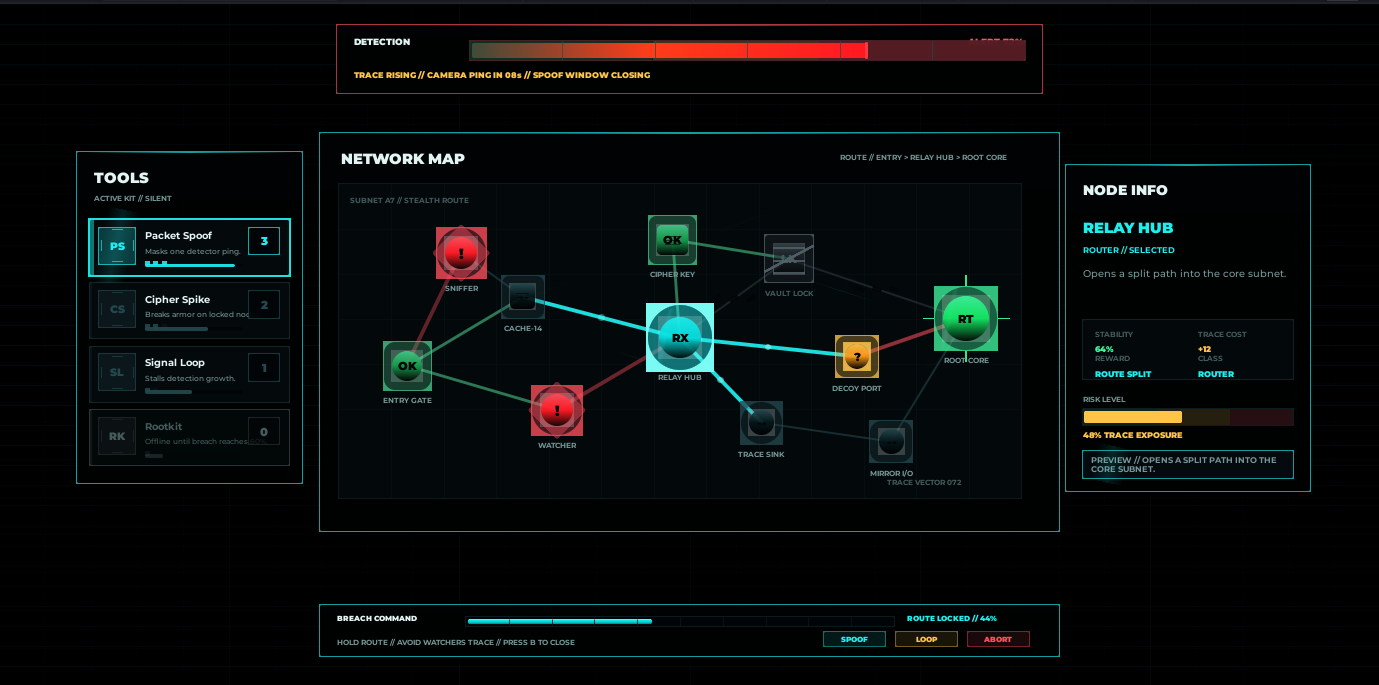Click the Rootkit tool title text
This screenshot has width=1379, height=685.
(164, 426)
